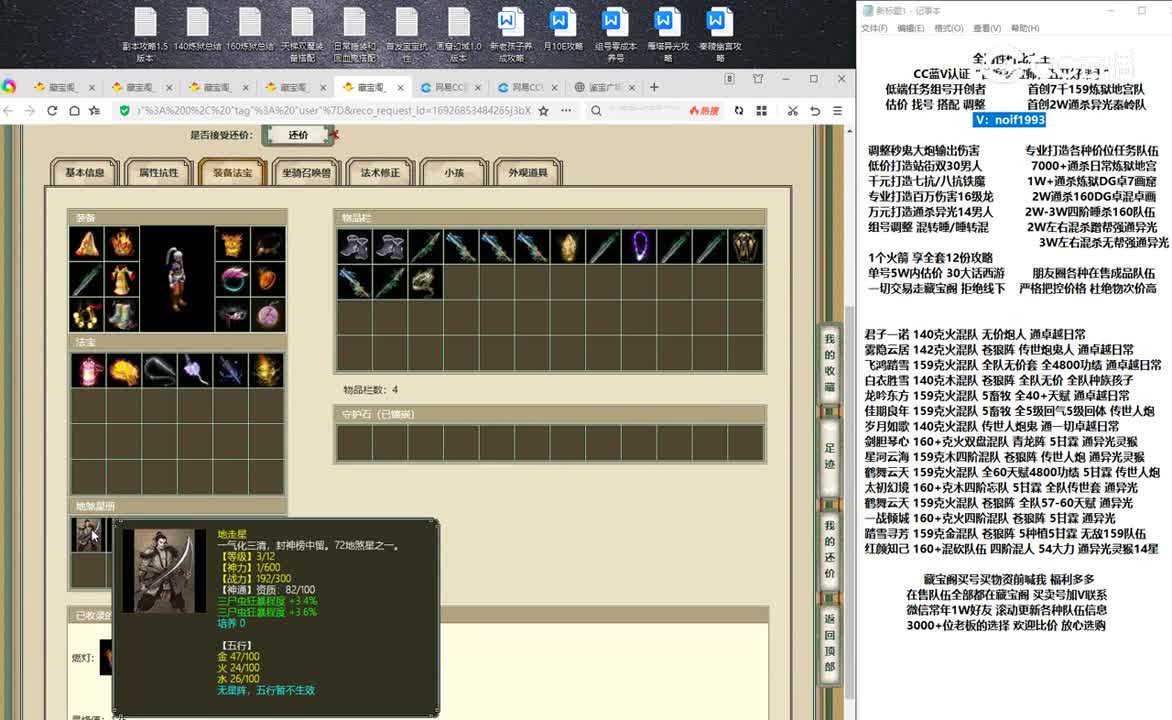The image size is (1172, 720).
Task: Open Notepad's 帮助(H) menu
Action: pyautogui.click(x=1025, y=28)
